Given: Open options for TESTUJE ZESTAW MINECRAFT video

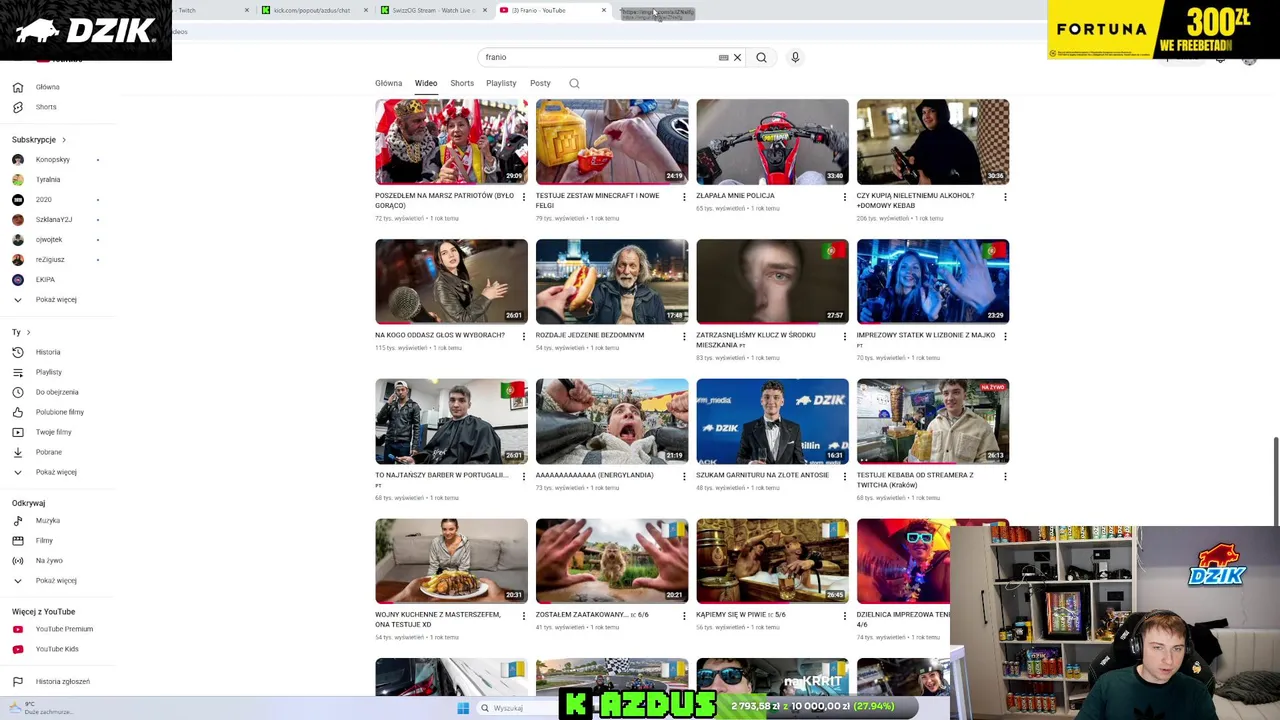Looking at the screenshot, I should (684, 197).
